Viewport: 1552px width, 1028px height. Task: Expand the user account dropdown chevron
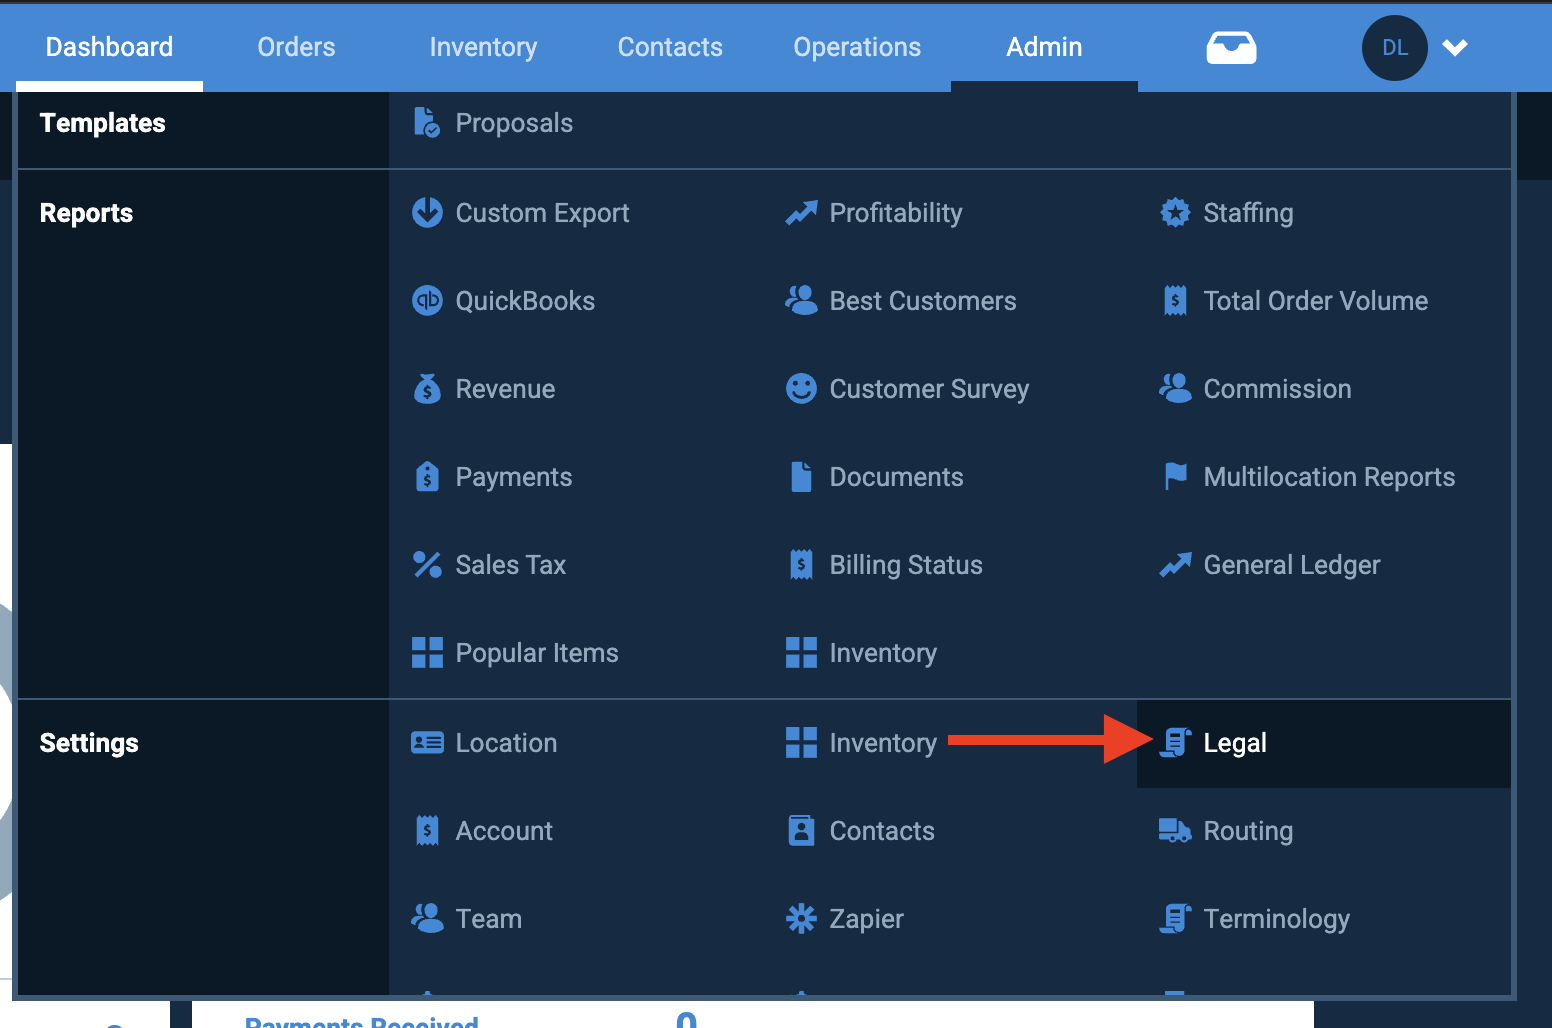pos(1455,47)
